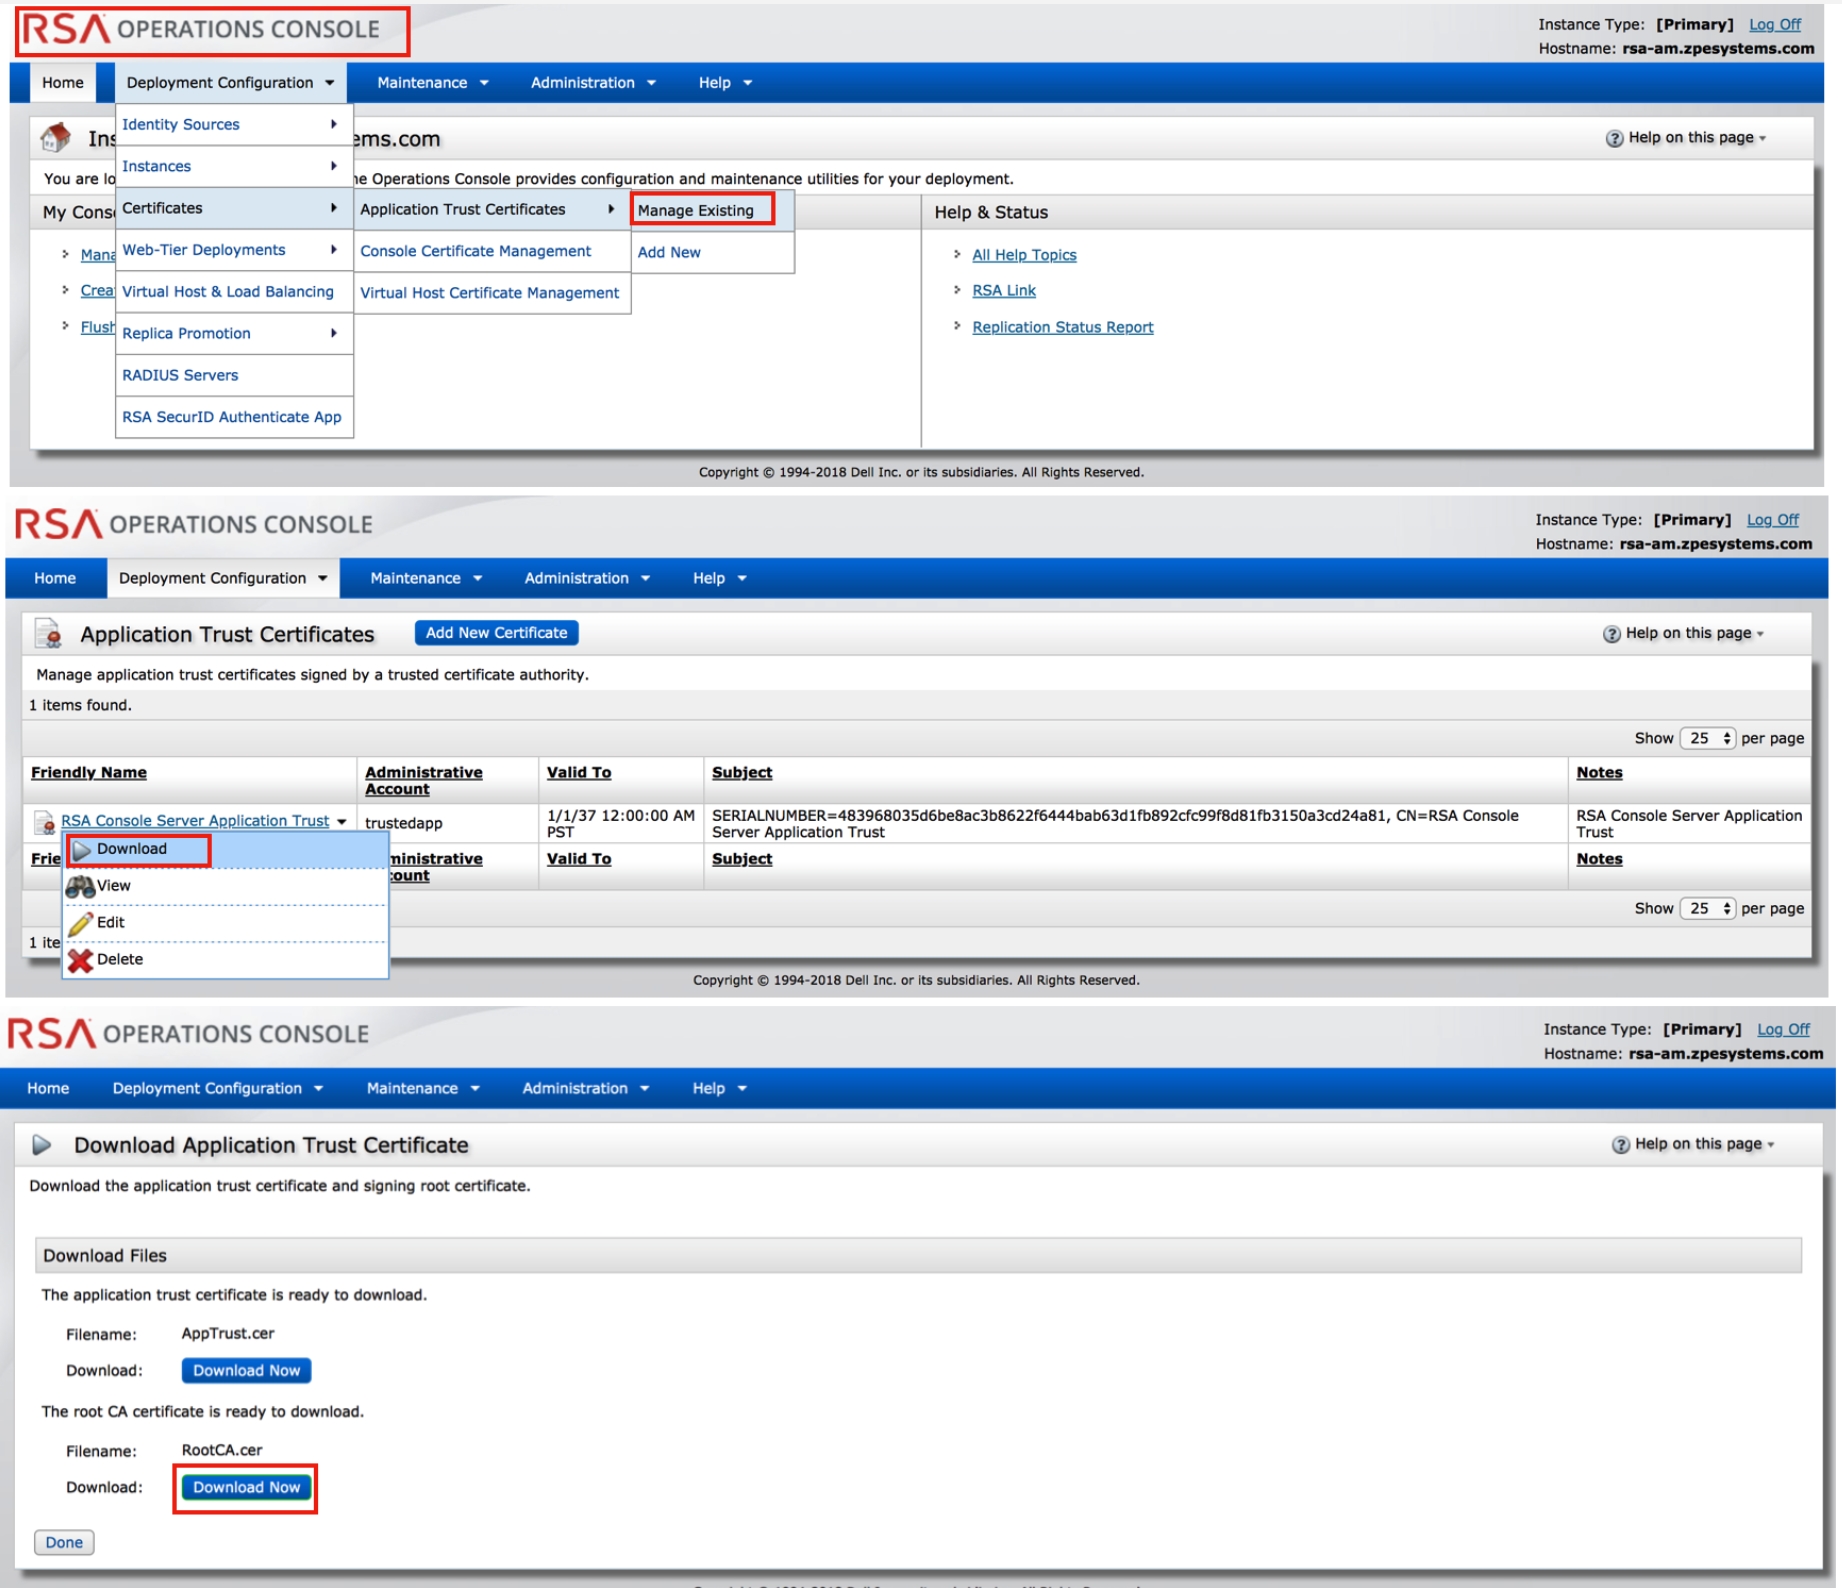
Task: Click Home tab in bottom console
Action: click(48, 1089)
